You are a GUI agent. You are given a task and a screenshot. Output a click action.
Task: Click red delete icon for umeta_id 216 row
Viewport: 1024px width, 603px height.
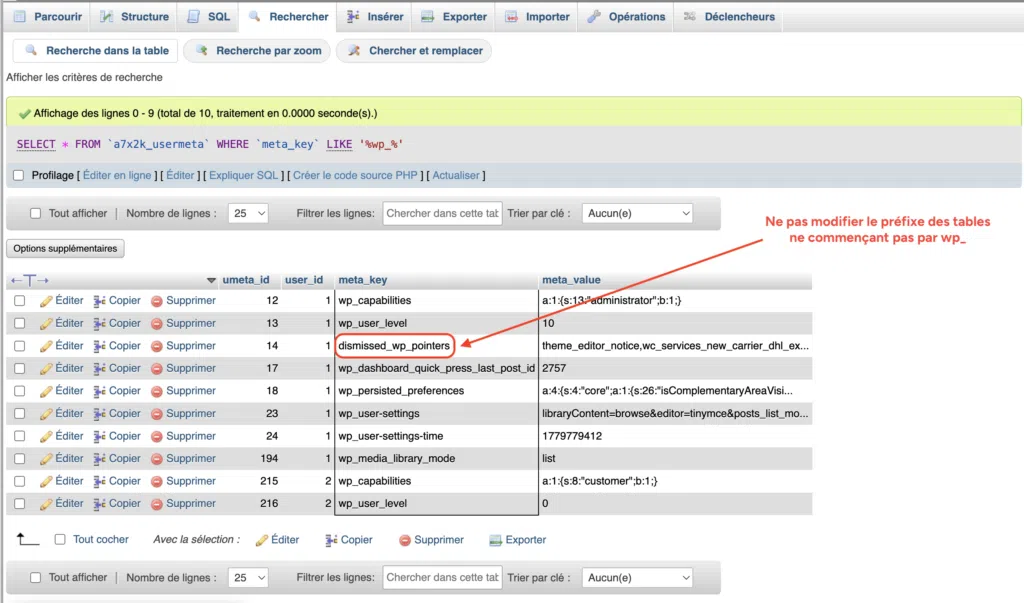157,504
